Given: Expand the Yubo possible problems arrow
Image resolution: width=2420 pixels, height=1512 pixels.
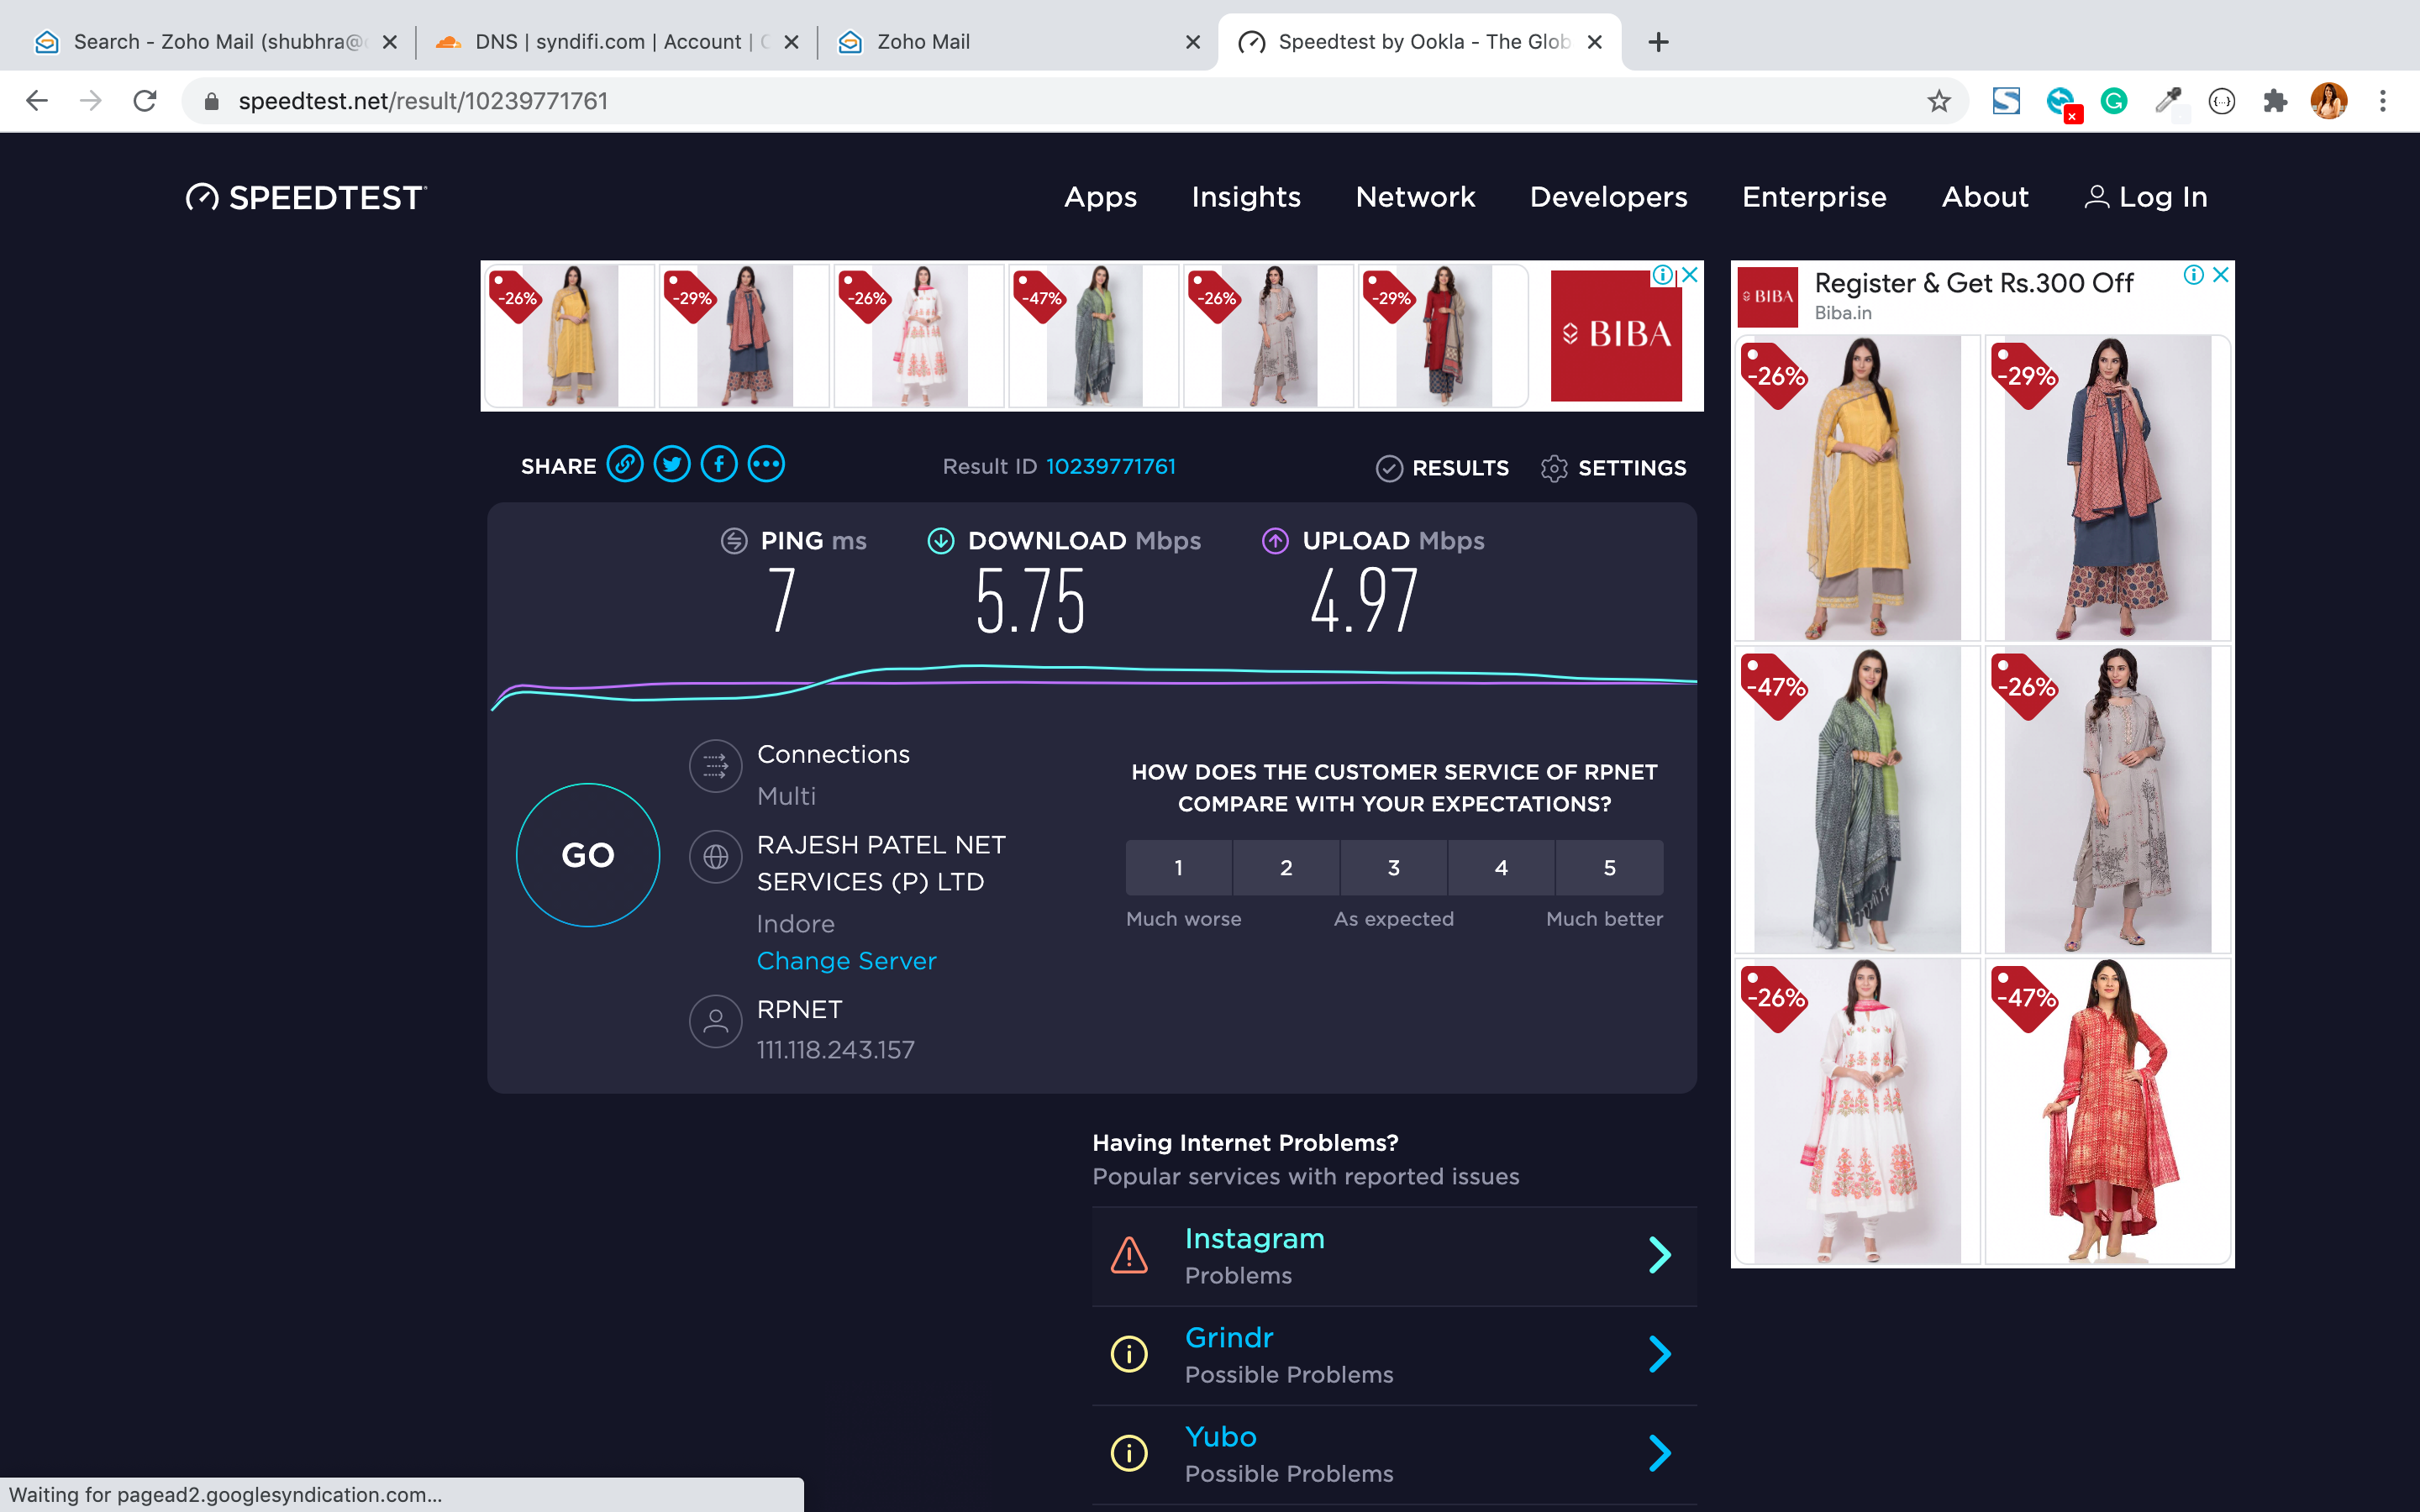Looking at the screenshot, I should point(1660,1453).
